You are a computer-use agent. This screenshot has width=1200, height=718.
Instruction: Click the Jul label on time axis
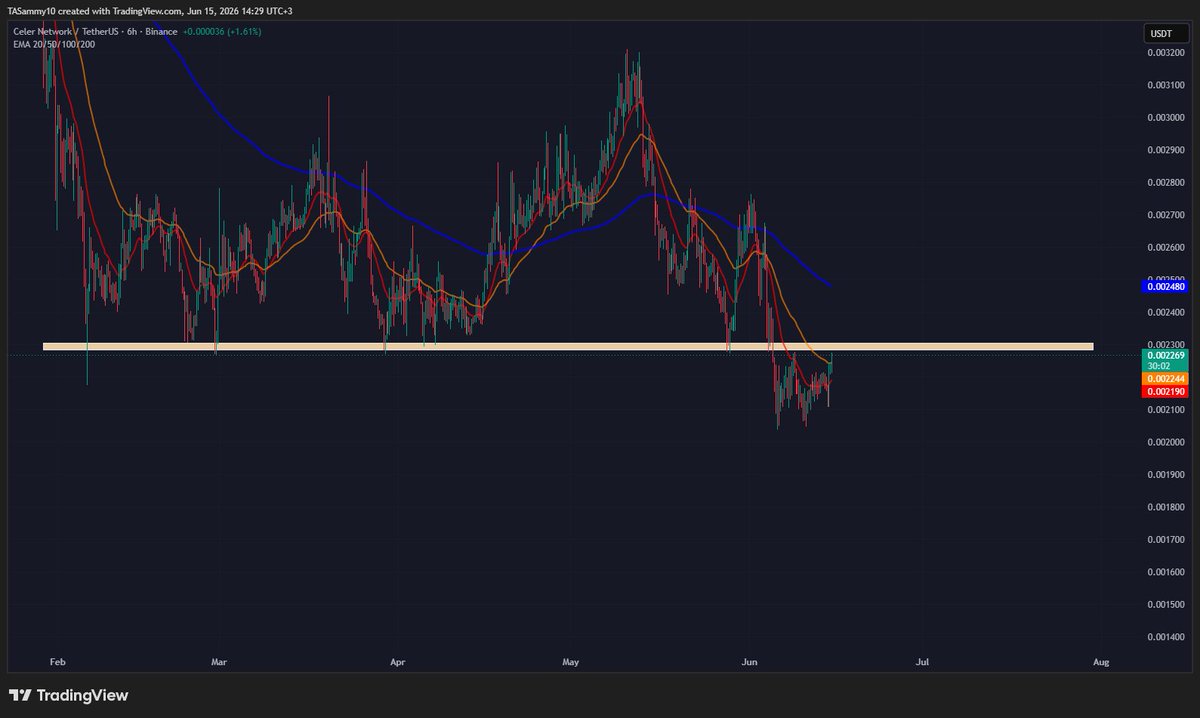[922, 662]
